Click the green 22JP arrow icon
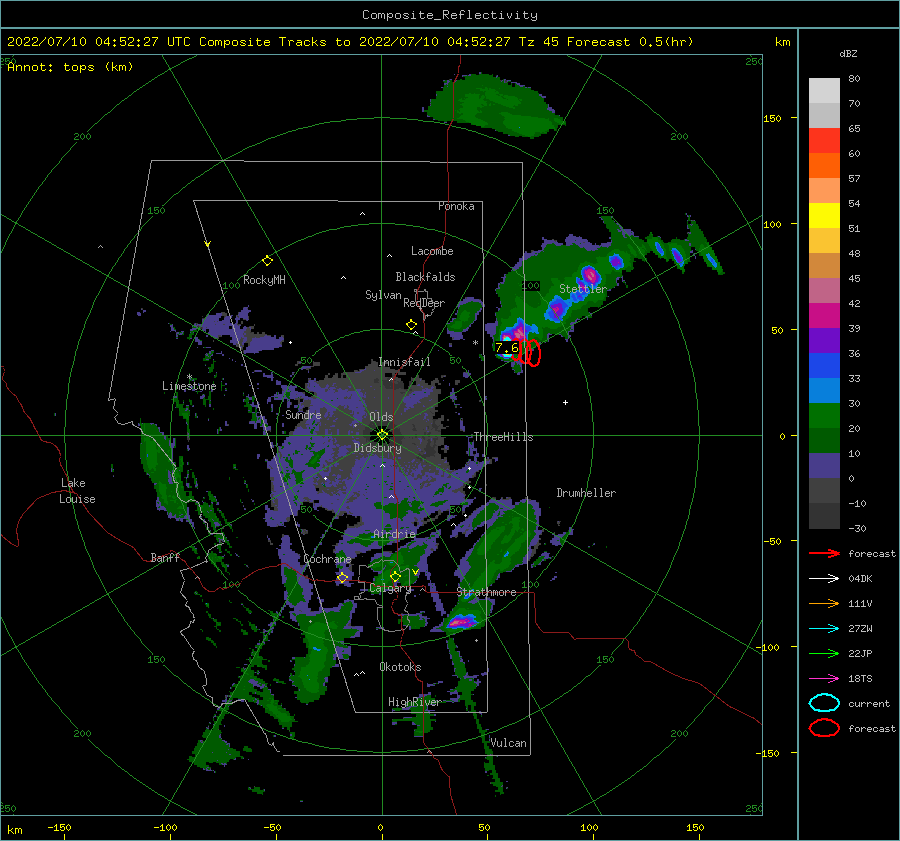The image size is (900, 841). 824,653
